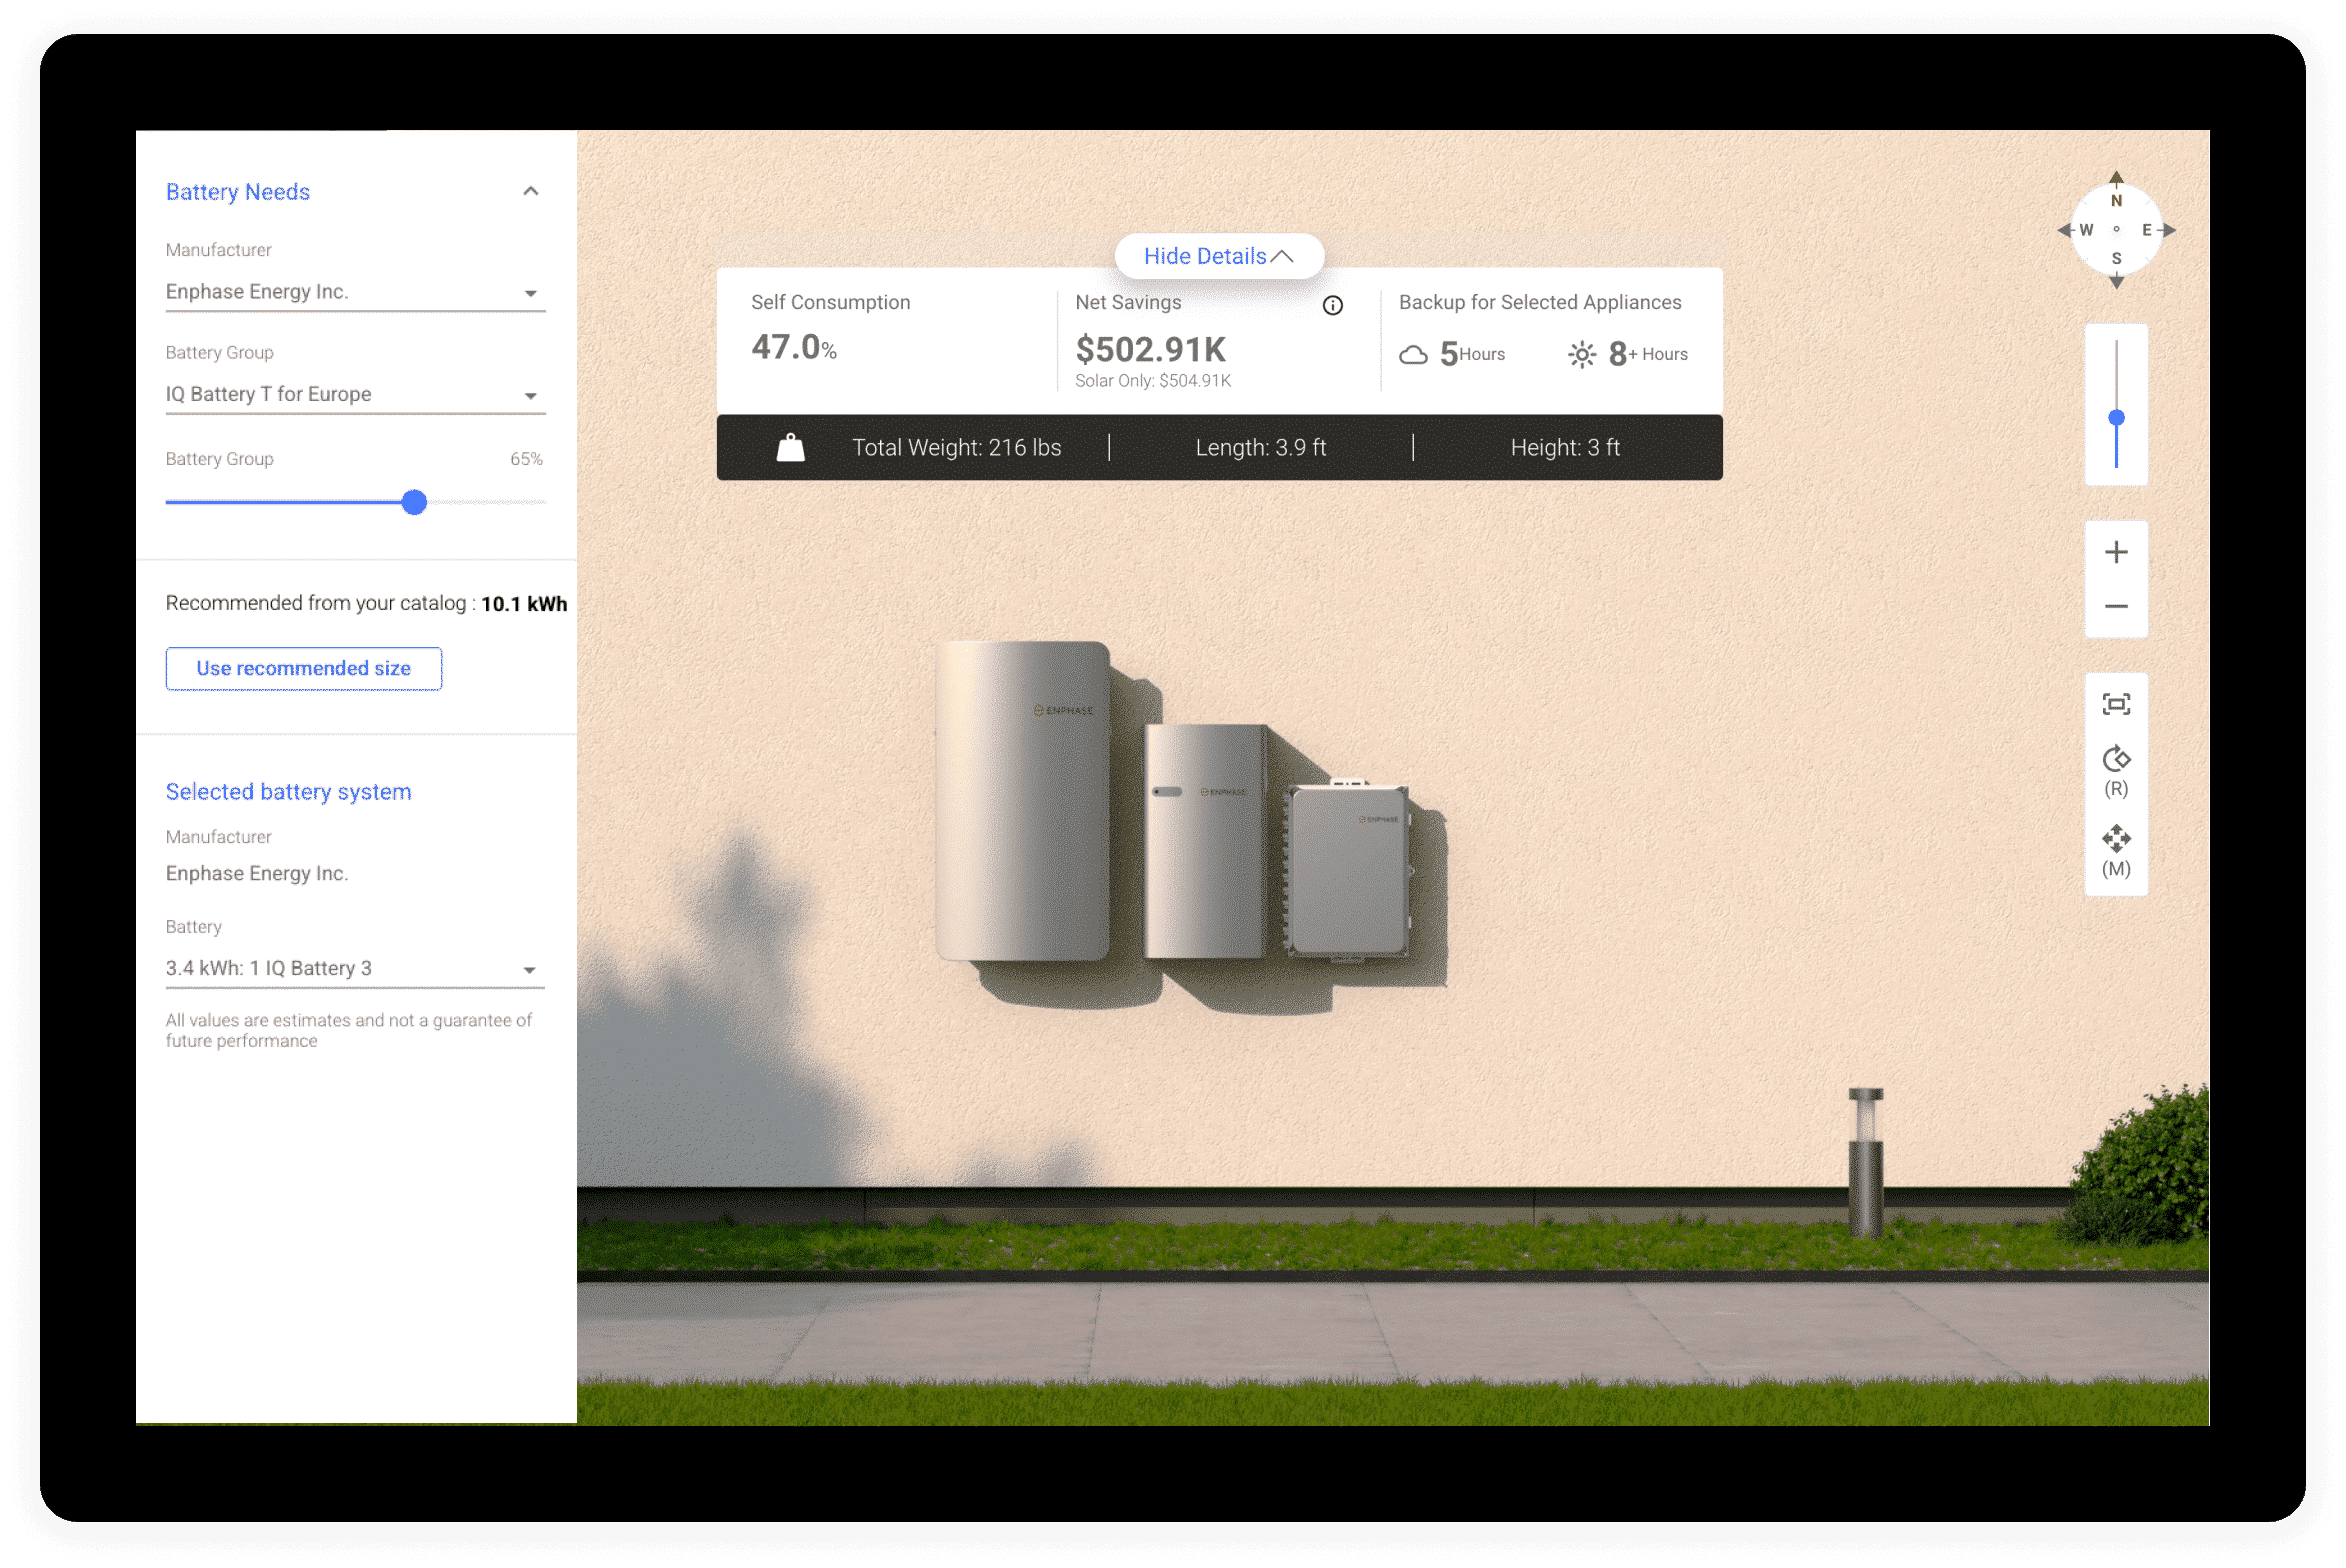The height and width of the screenshot is (1568, 2346).
Task: Click the Selected battery system heading
Action: click(x=289, y=792)
